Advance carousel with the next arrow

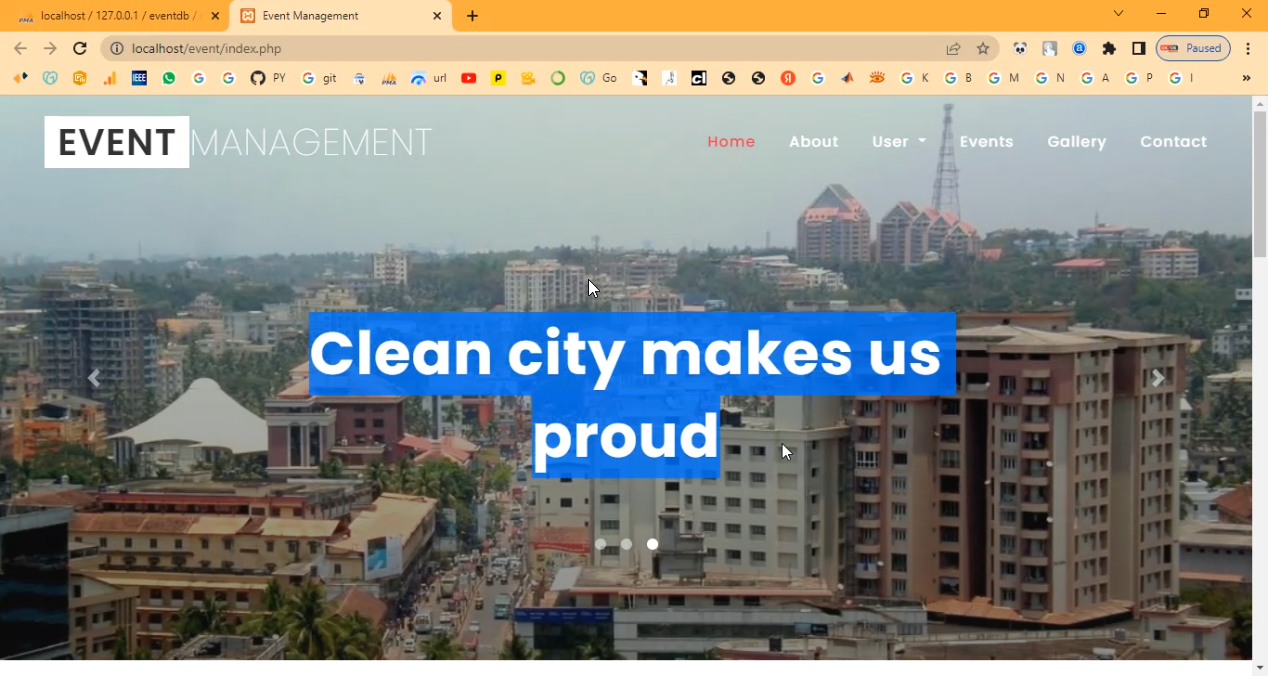[x=1157, y=378]
